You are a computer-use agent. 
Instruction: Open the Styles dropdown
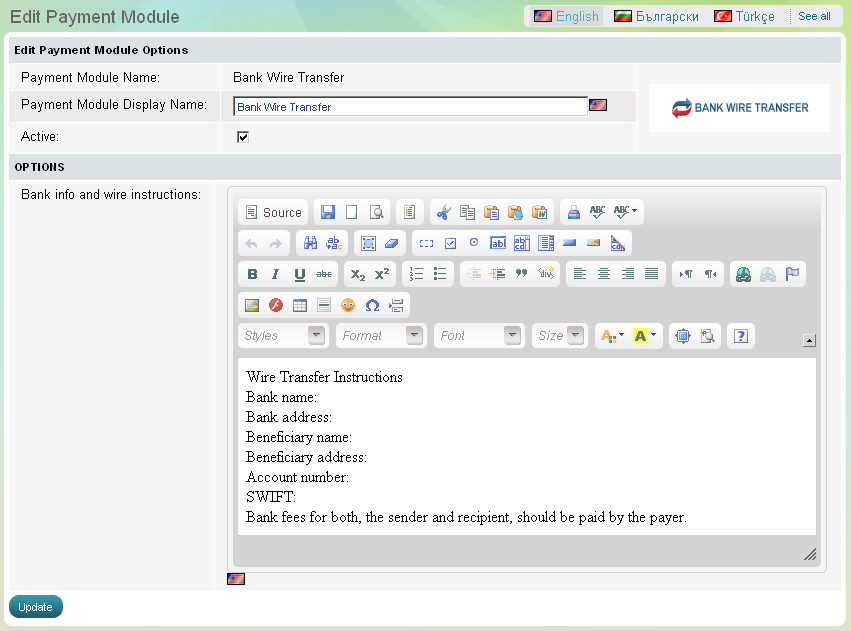(283, 336)
